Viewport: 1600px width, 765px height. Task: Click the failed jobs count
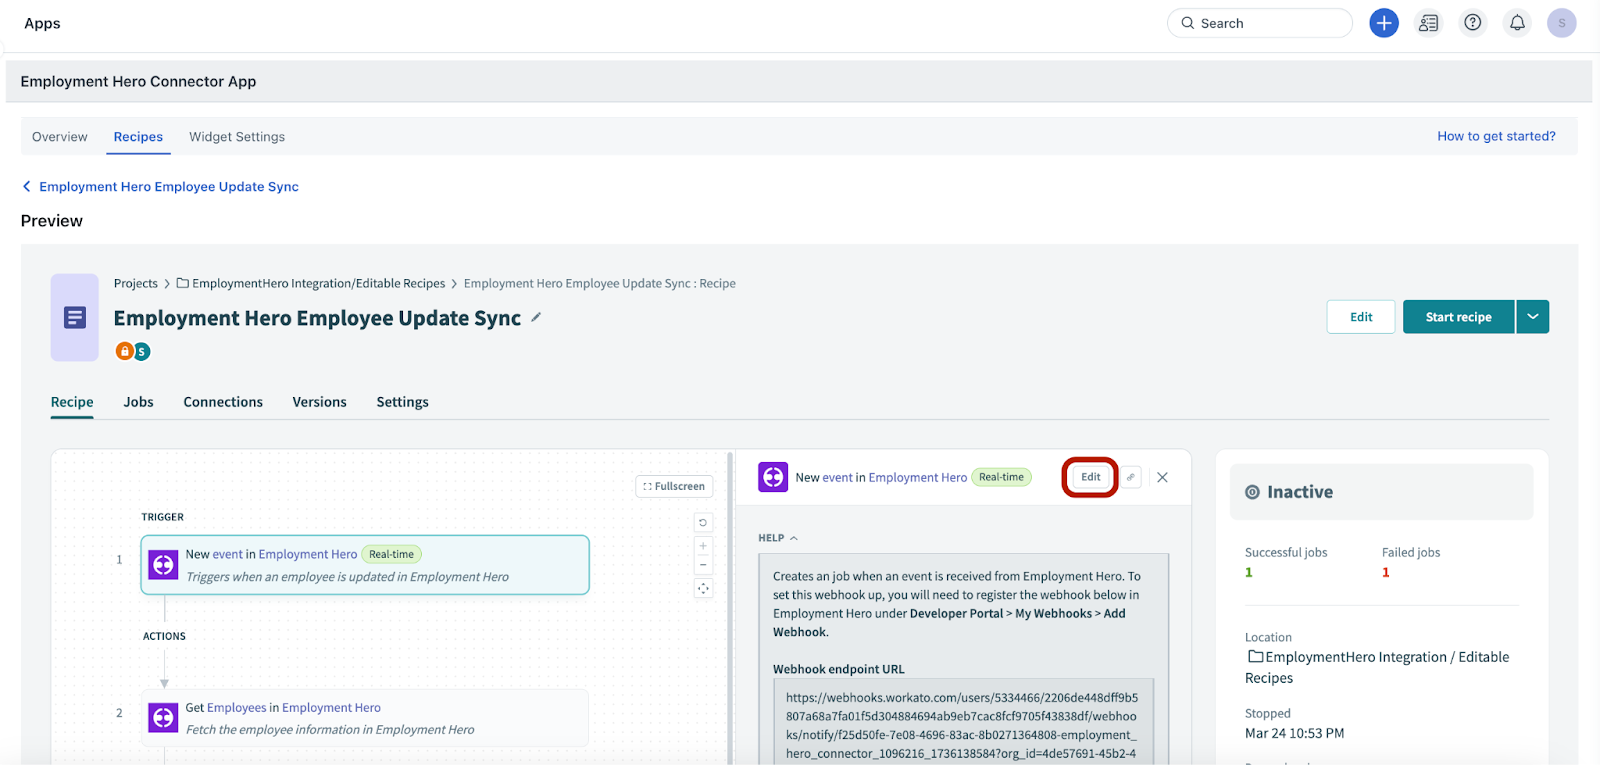(x=1386, y=572)
